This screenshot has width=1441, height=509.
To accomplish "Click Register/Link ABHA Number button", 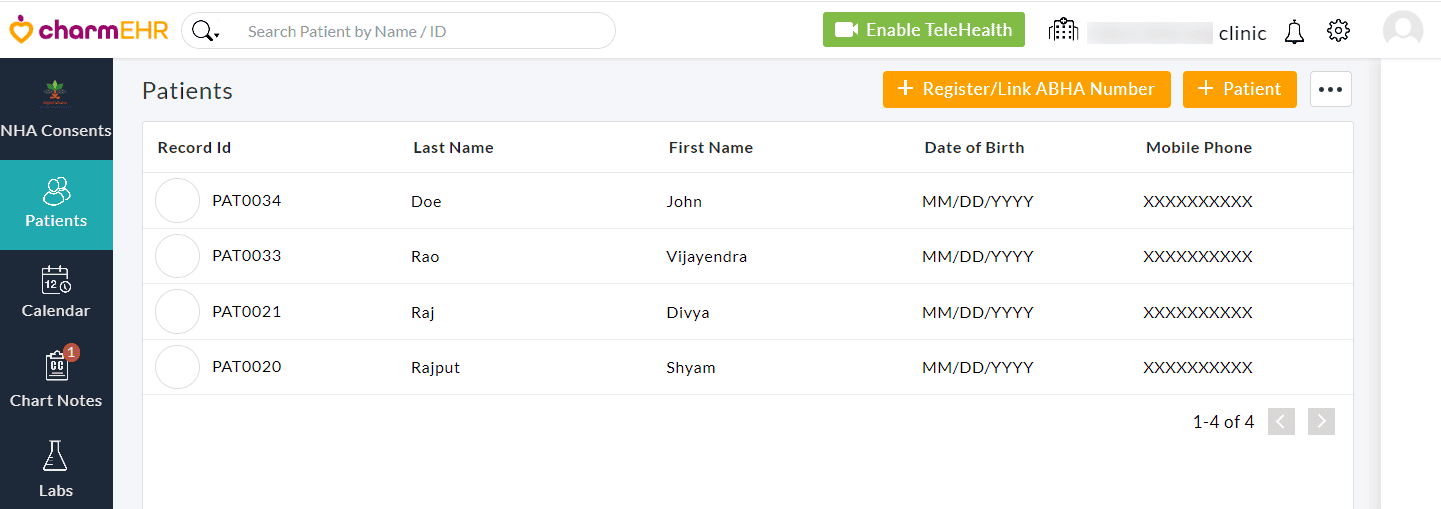I will coord(1028,89).
